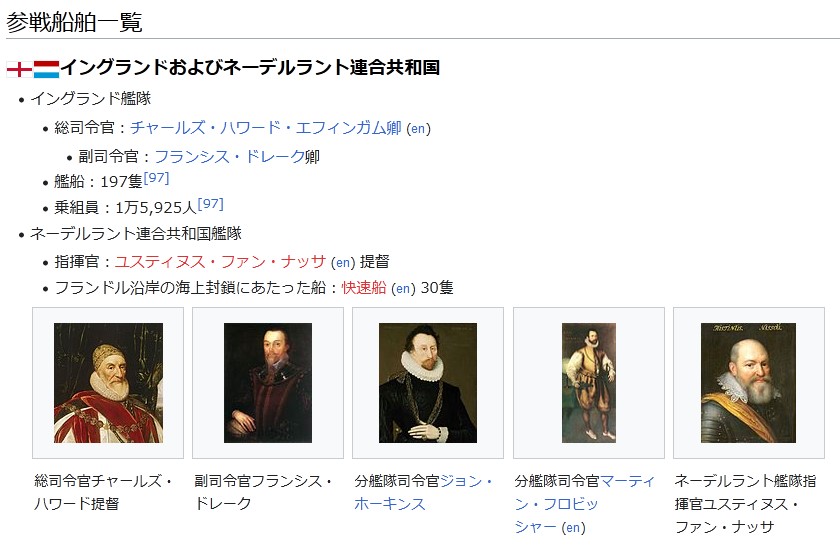
Task: Open (en) link beside エフィンガム卿
Action: point(419,129)
